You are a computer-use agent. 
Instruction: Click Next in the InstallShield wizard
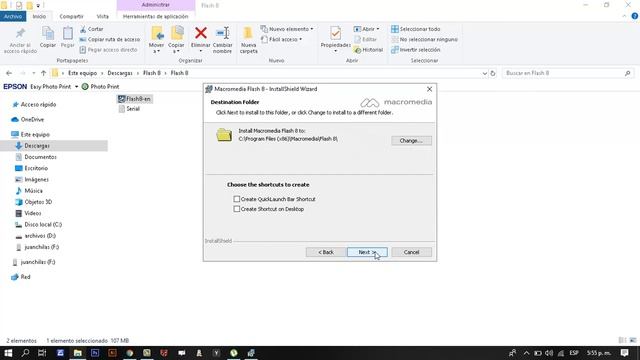367,252
